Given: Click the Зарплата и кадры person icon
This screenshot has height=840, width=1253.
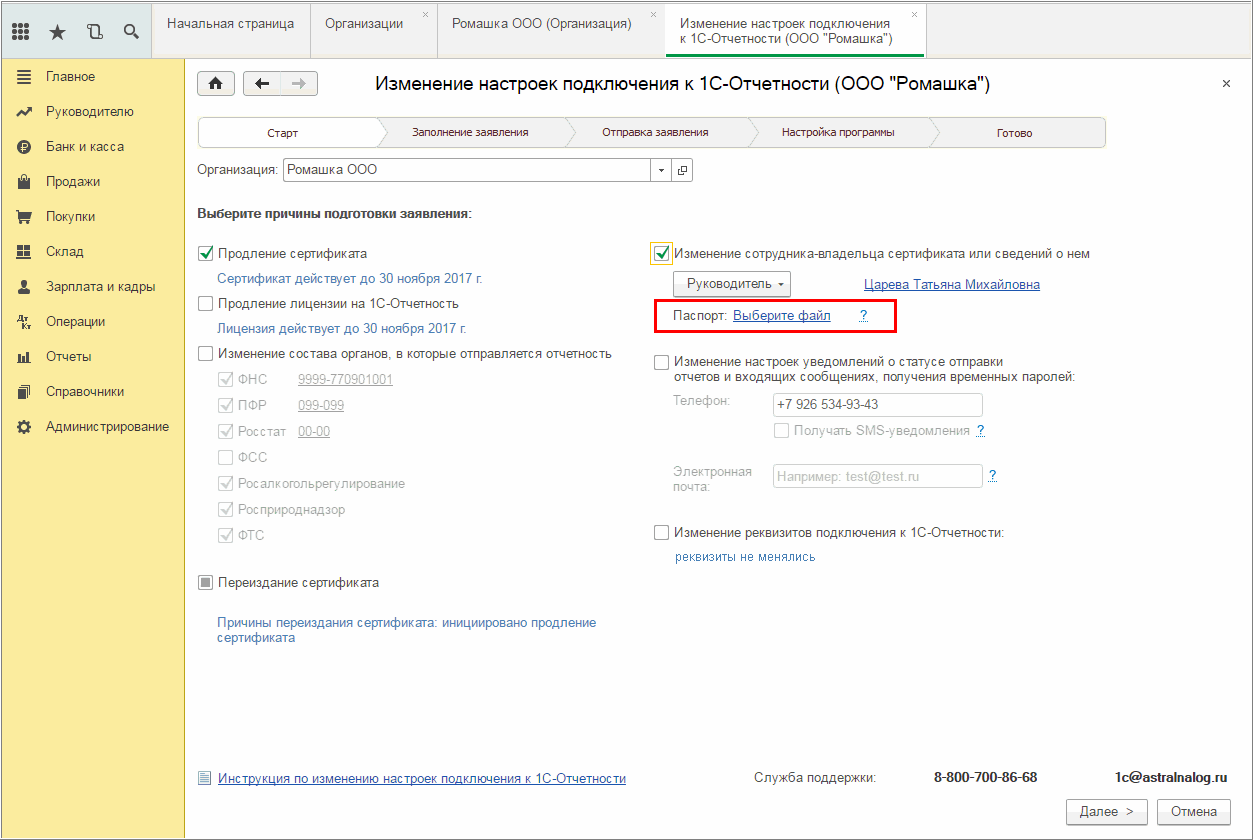Looking at the screenshot, I should click(x=25, y=287).
